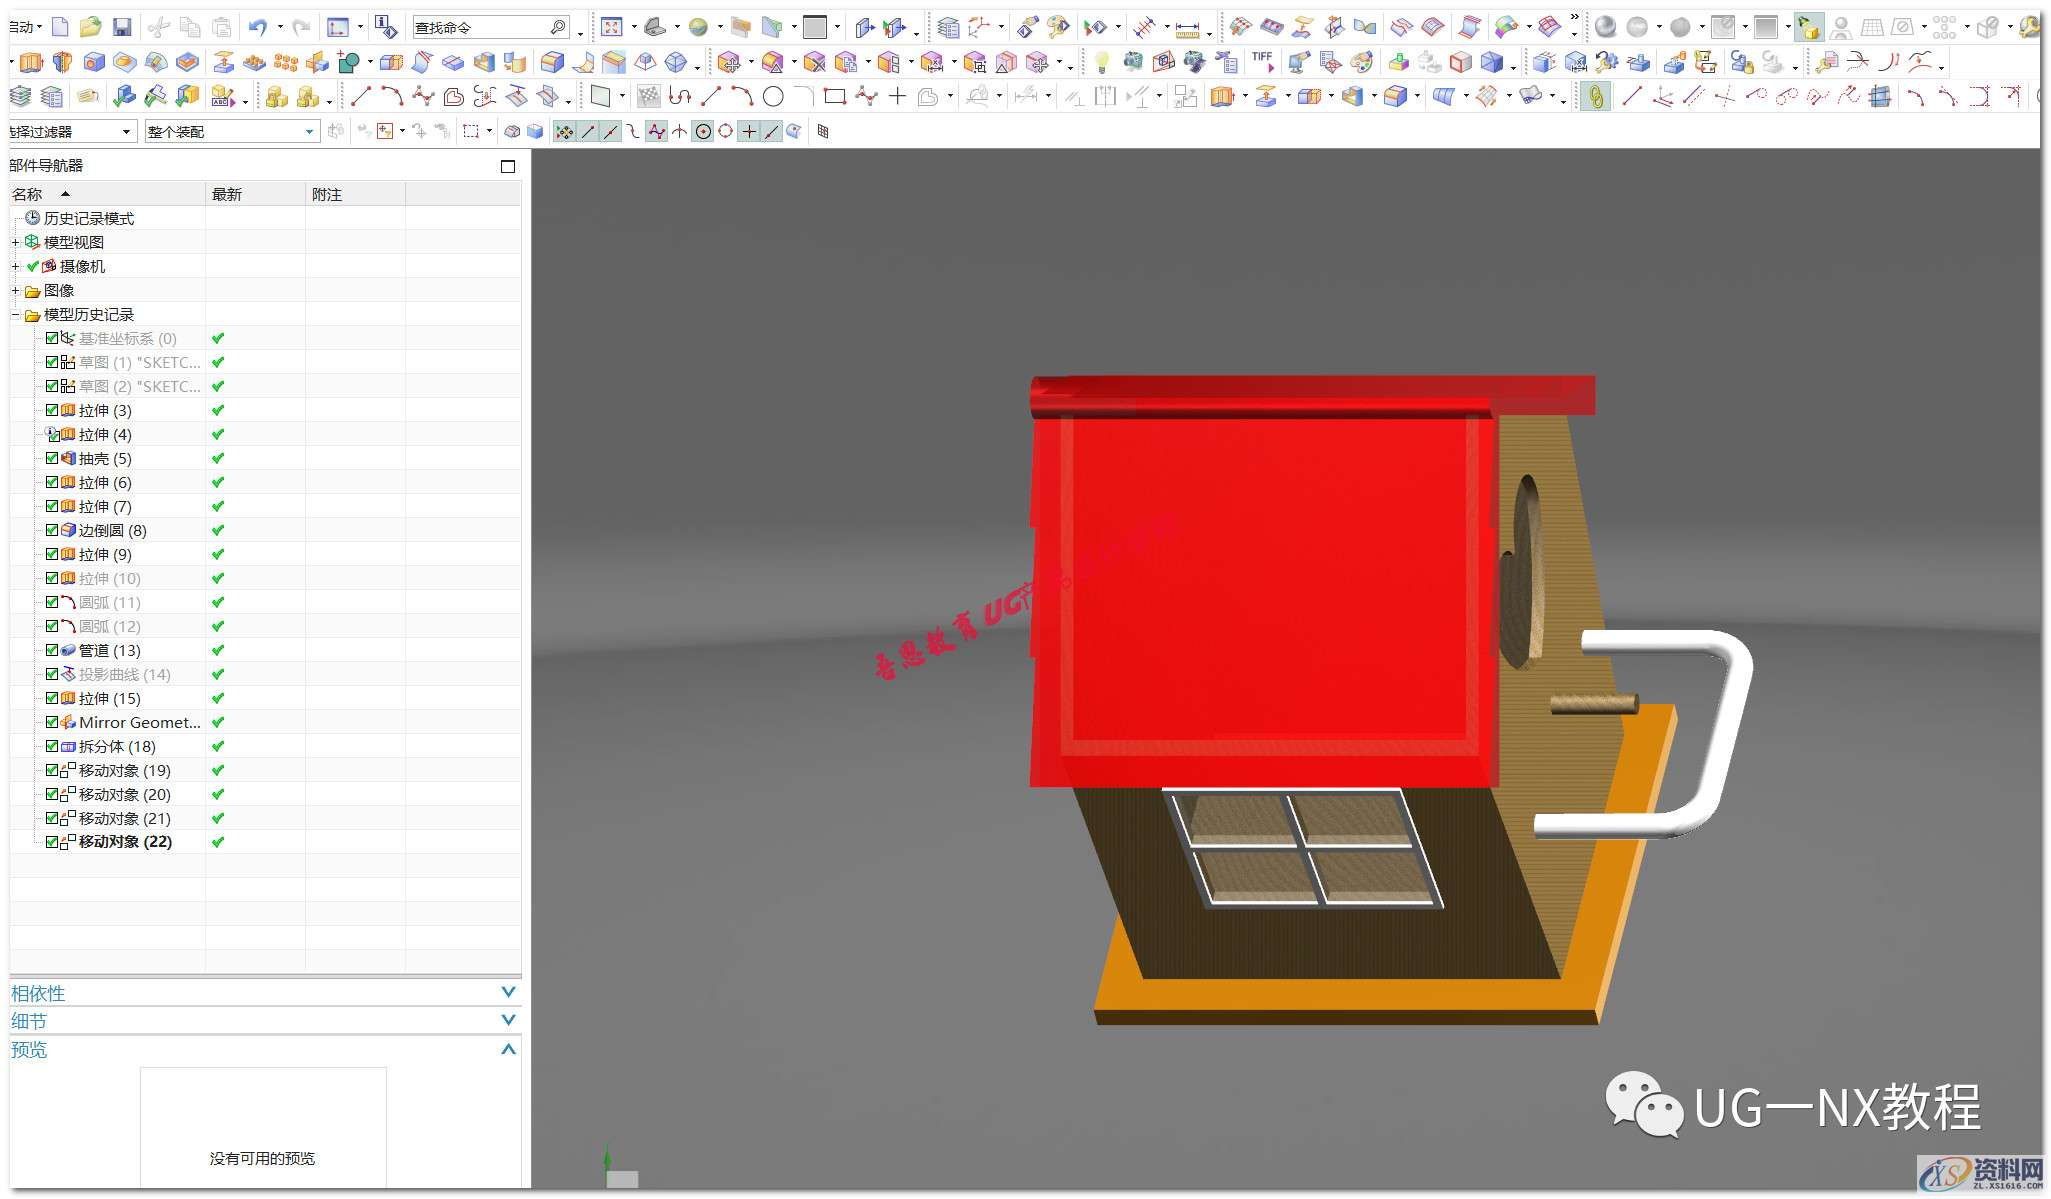Click the Save file icon

121,27
